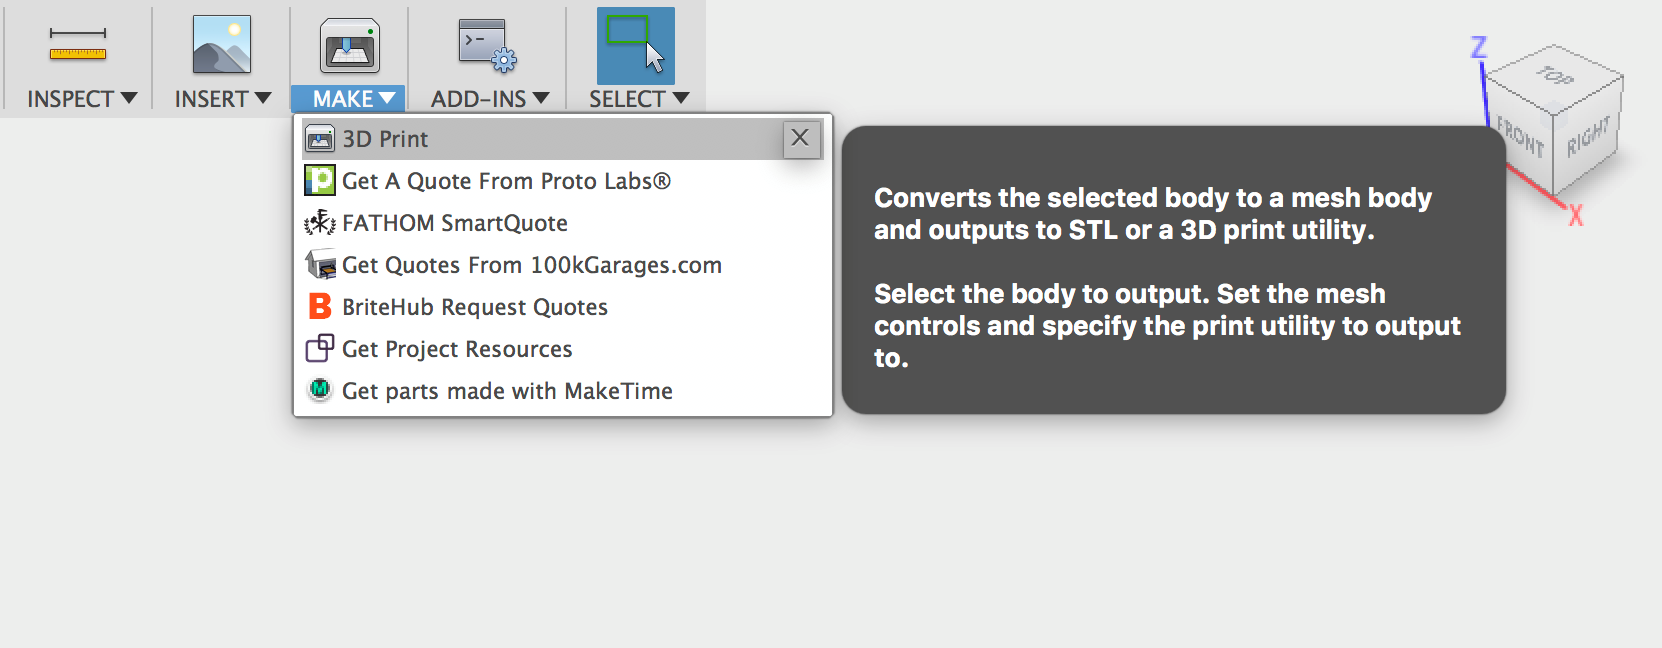Dismiss 3D Print item with X button

[801, 139]
